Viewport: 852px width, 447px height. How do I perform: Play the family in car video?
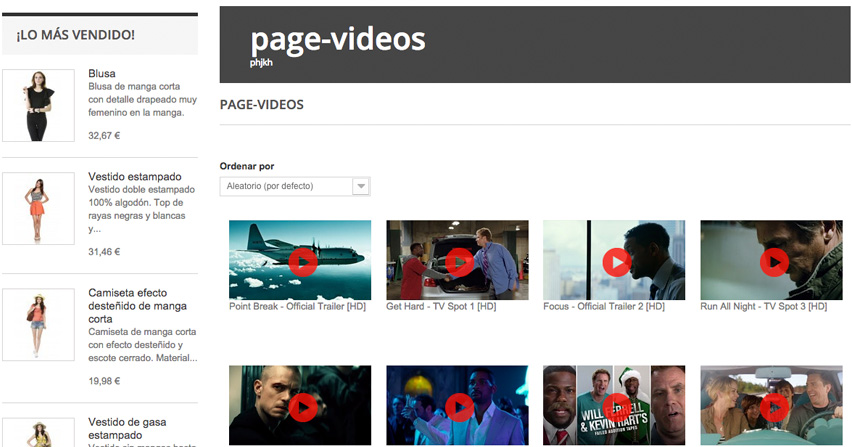[774, 407]
